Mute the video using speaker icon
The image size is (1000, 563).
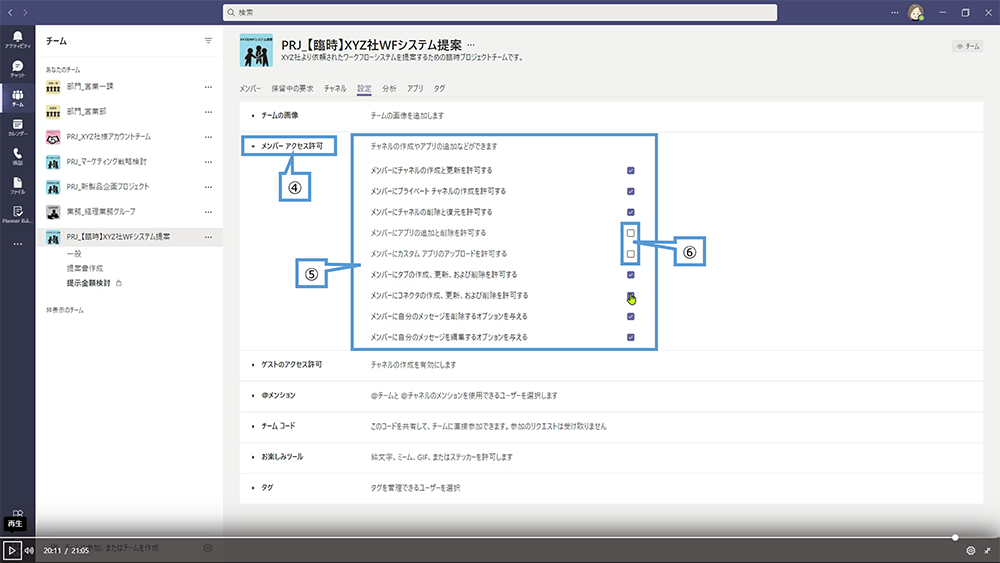coord(29,550)
